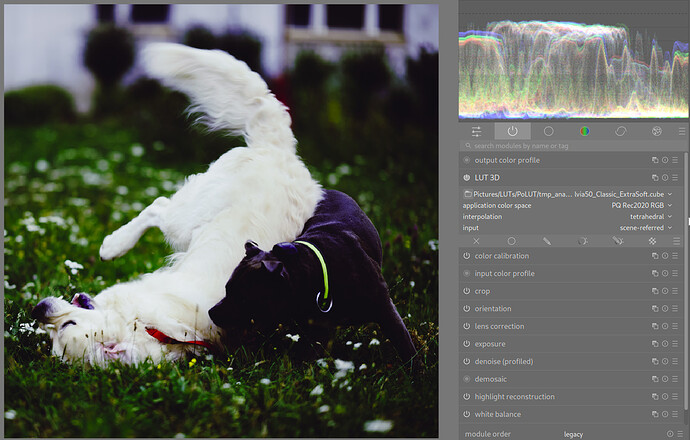Open the quick access panel tab
Screen dimensions: 690x440
[x=476, y=131]
